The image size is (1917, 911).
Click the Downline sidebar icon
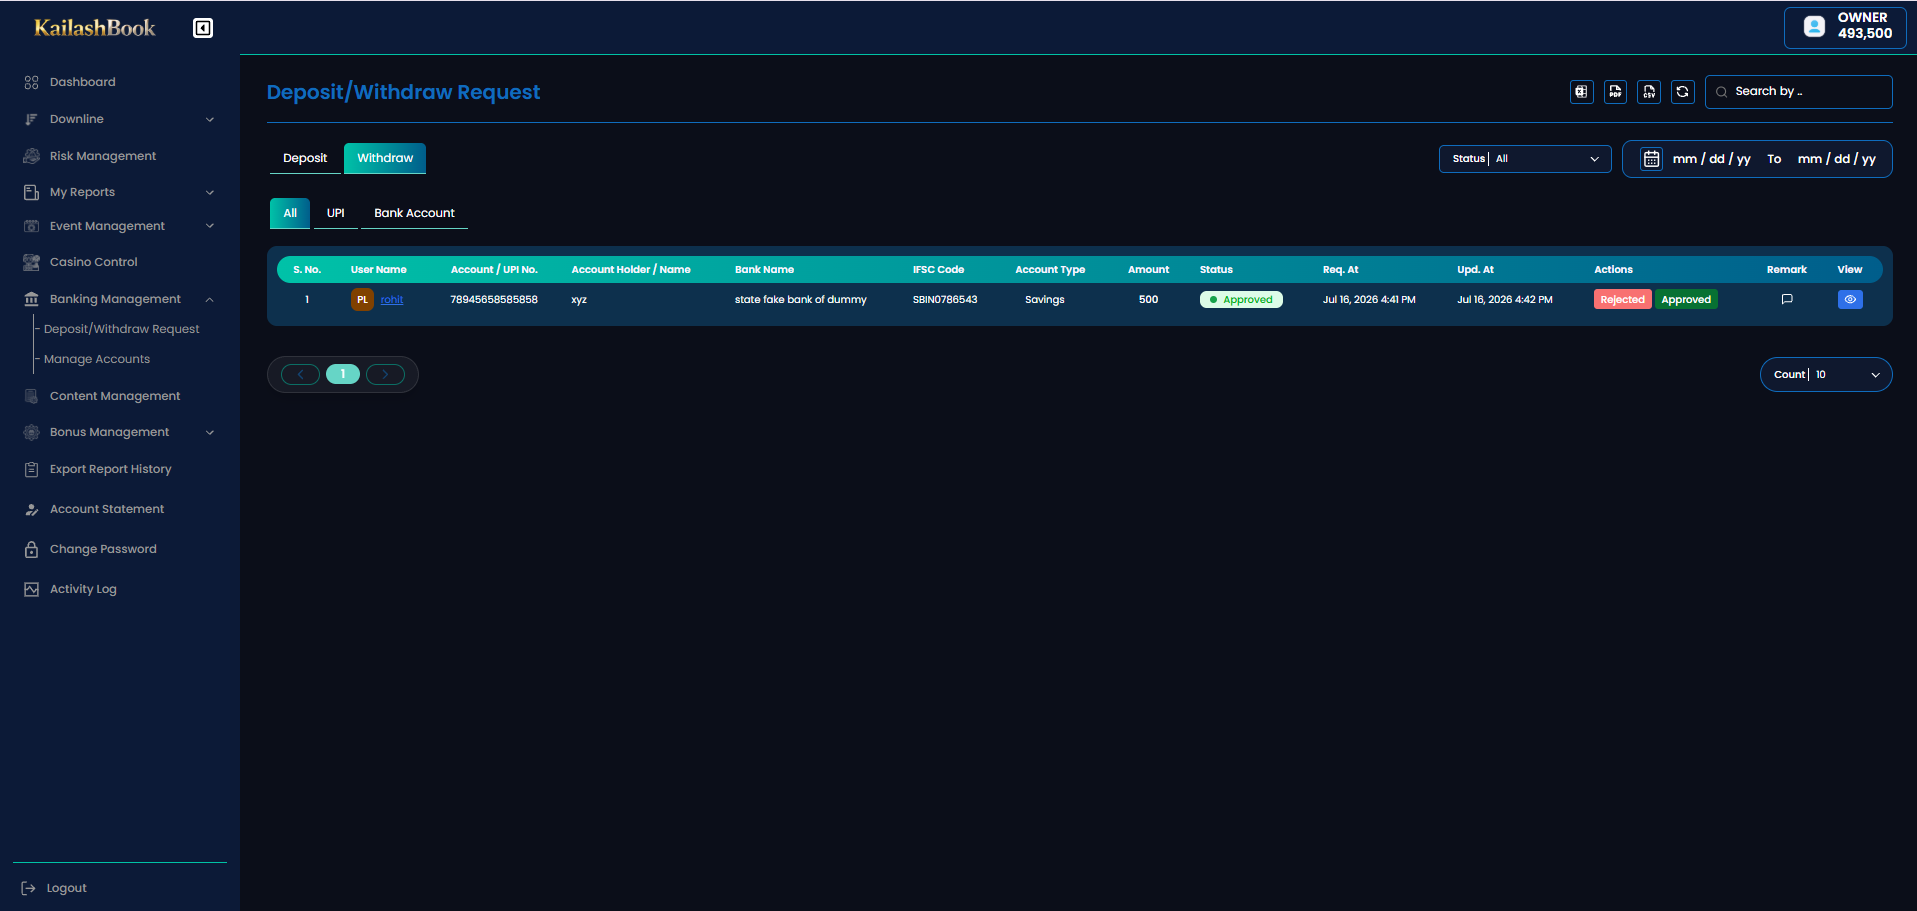(31, 119)
